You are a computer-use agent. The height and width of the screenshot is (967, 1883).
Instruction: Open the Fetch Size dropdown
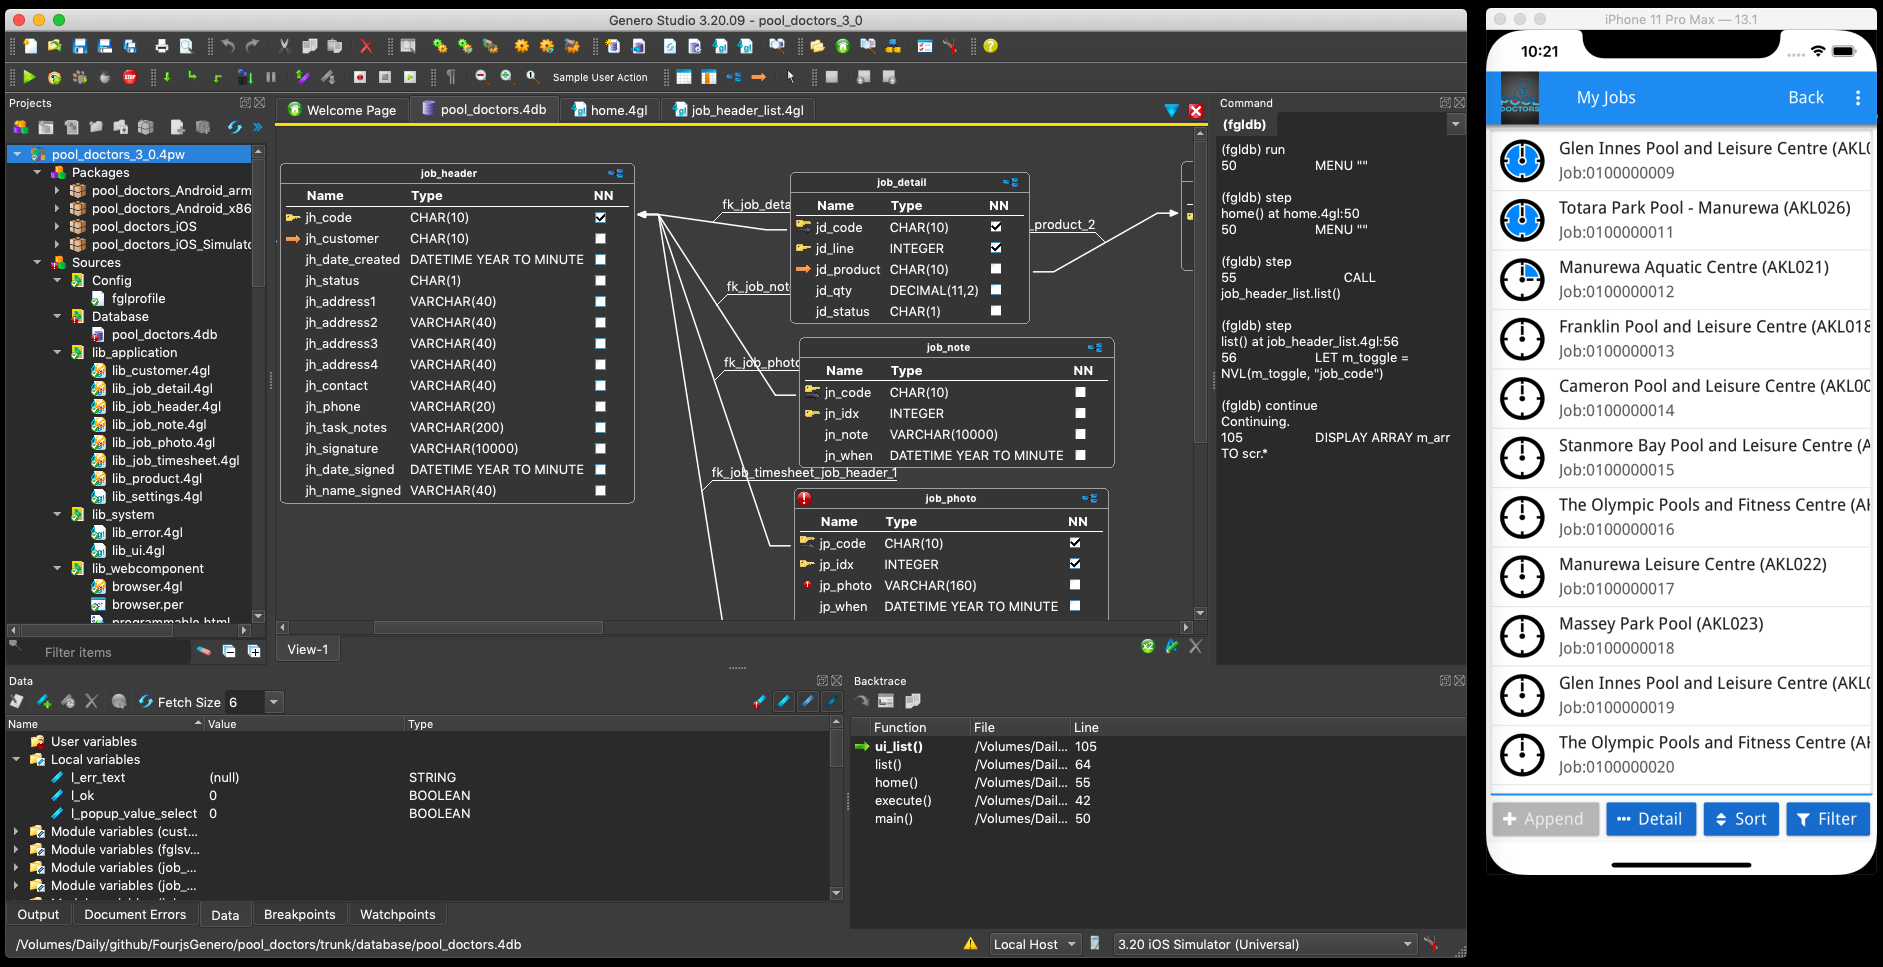tap(274, 702)
